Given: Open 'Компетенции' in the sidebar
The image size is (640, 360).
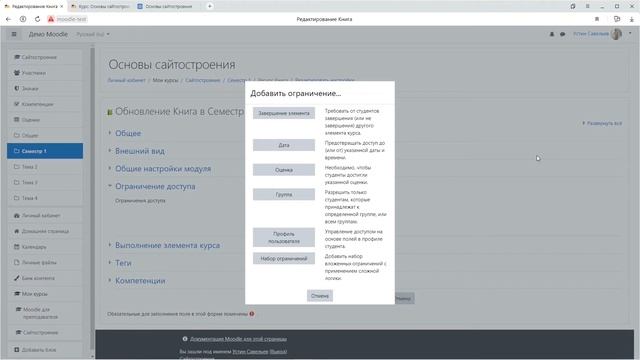Looking at the screenshot, I should (45, 104).
